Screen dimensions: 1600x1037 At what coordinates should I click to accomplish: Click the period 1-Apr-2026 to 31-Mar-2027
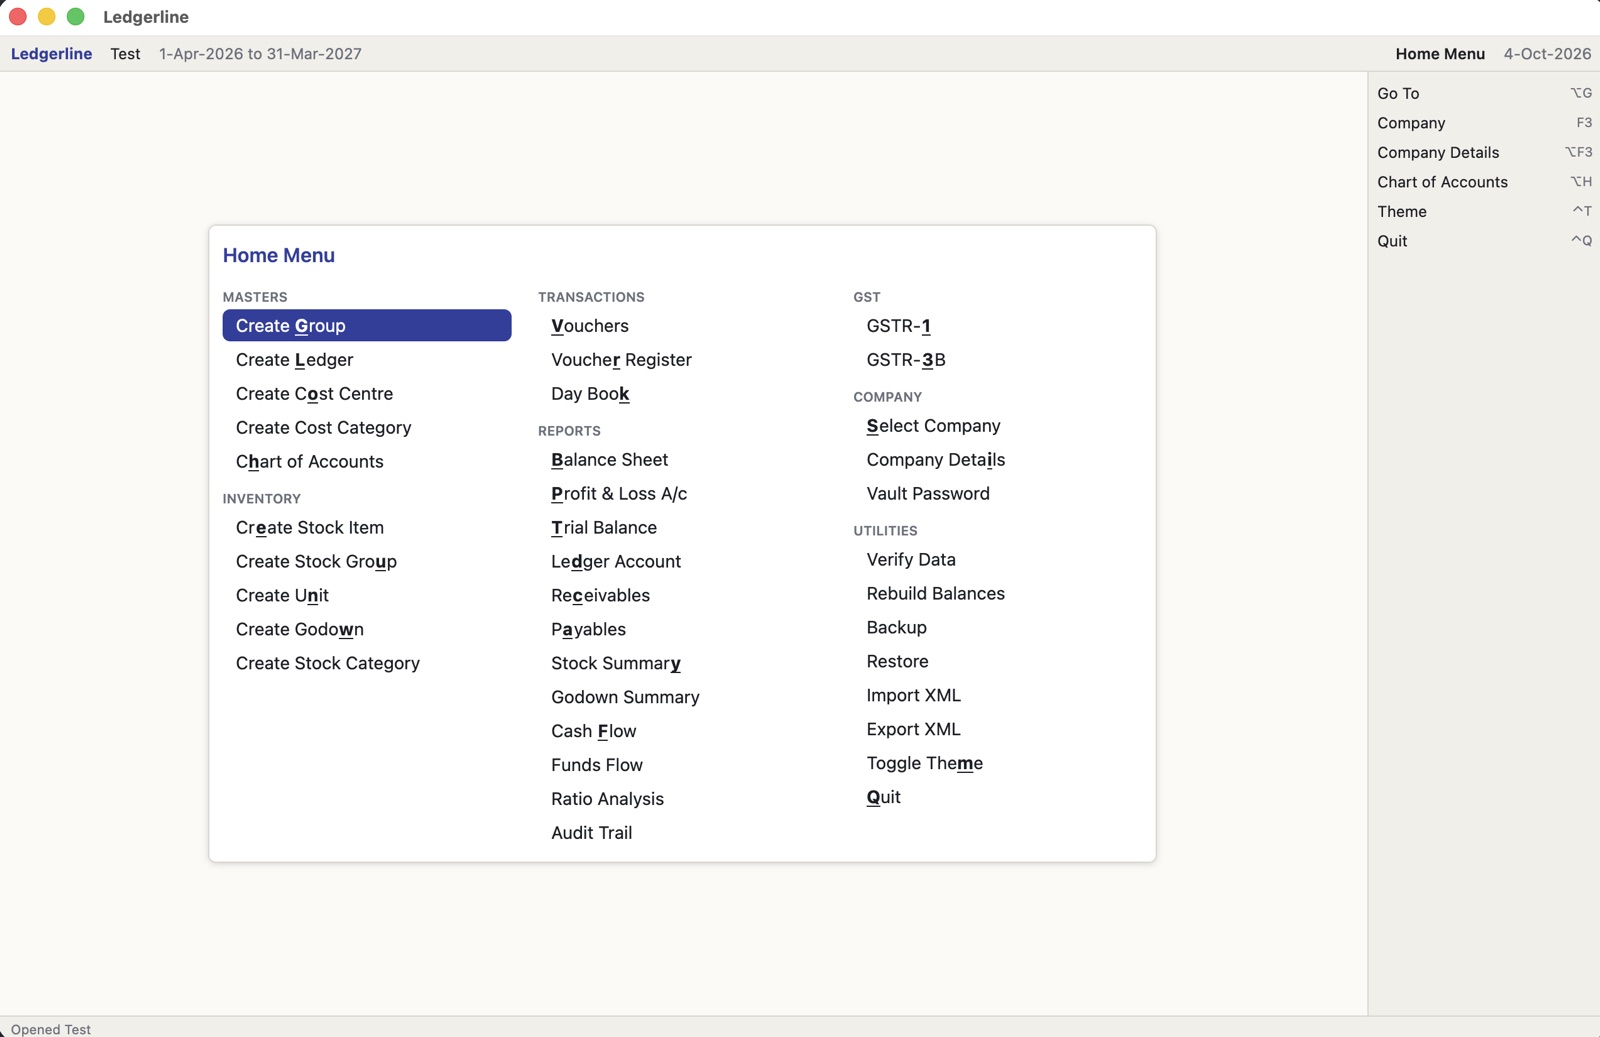point(260,54)
